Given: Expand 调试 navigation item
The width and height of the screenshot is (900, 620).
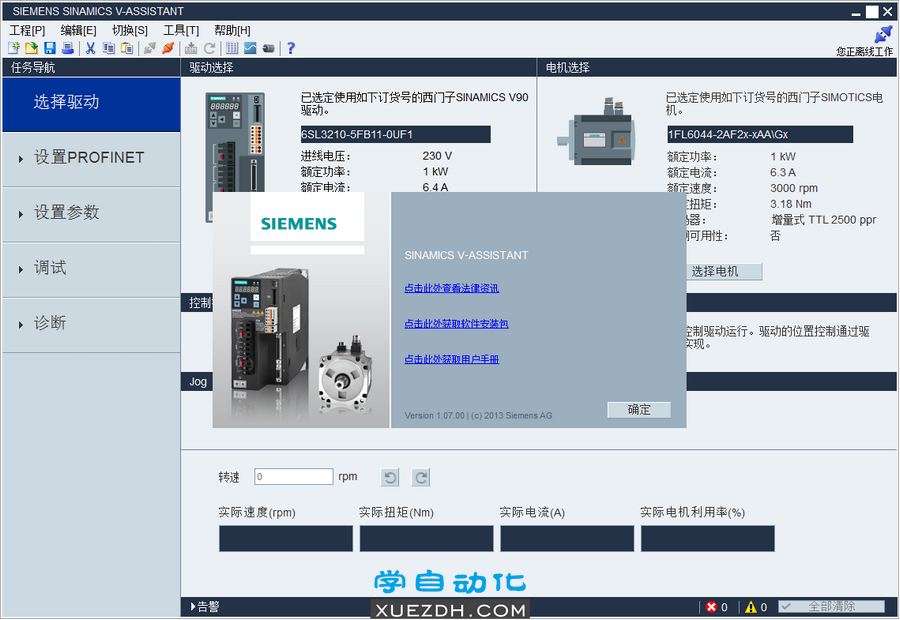Looking at the screenshot, I should 91,269.
